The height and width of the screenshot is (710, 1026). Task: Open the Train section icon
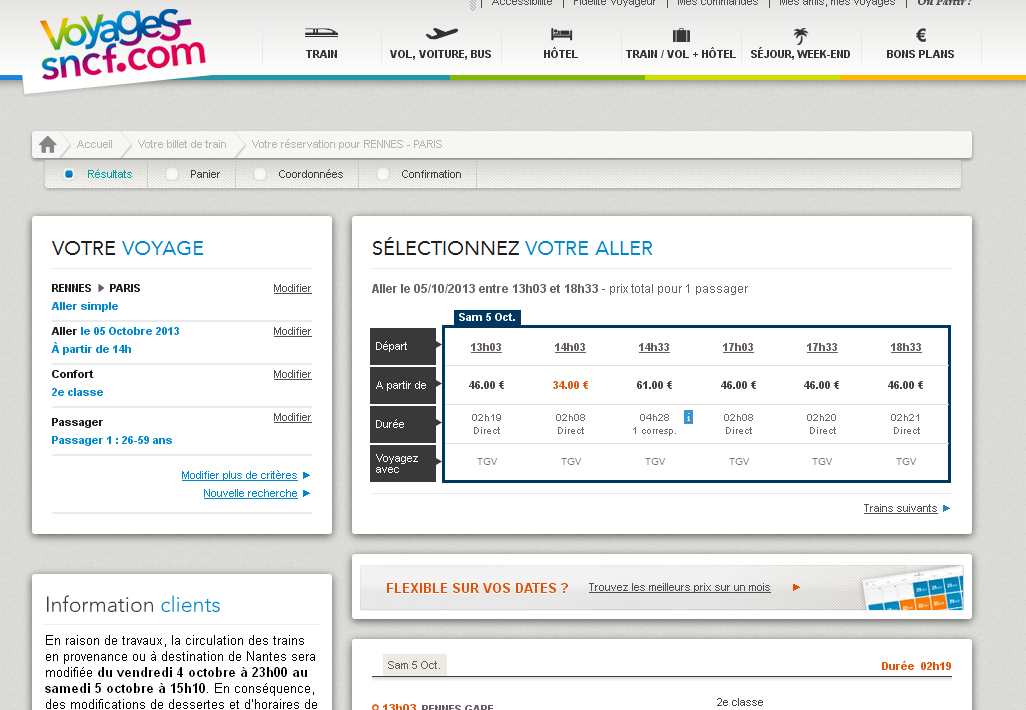coord(321,35)
